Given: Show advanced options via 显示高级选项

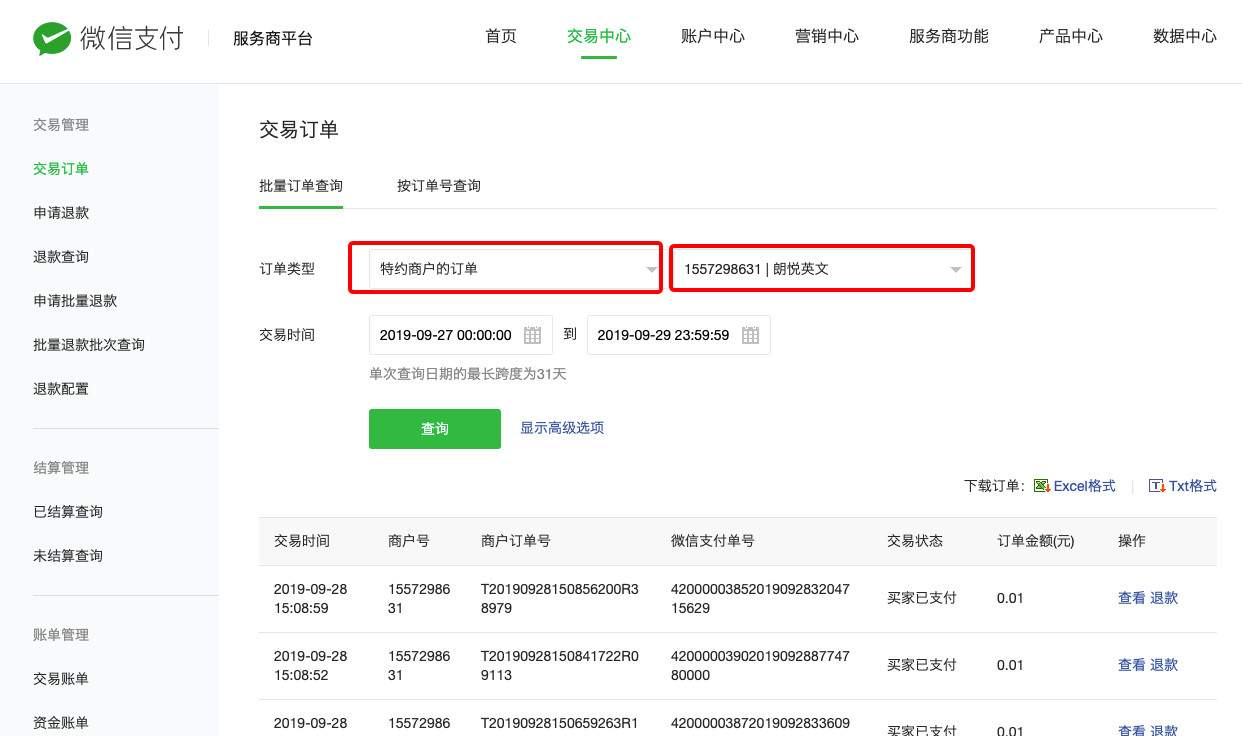Looking at the screenshot, I should coord(562,428).
